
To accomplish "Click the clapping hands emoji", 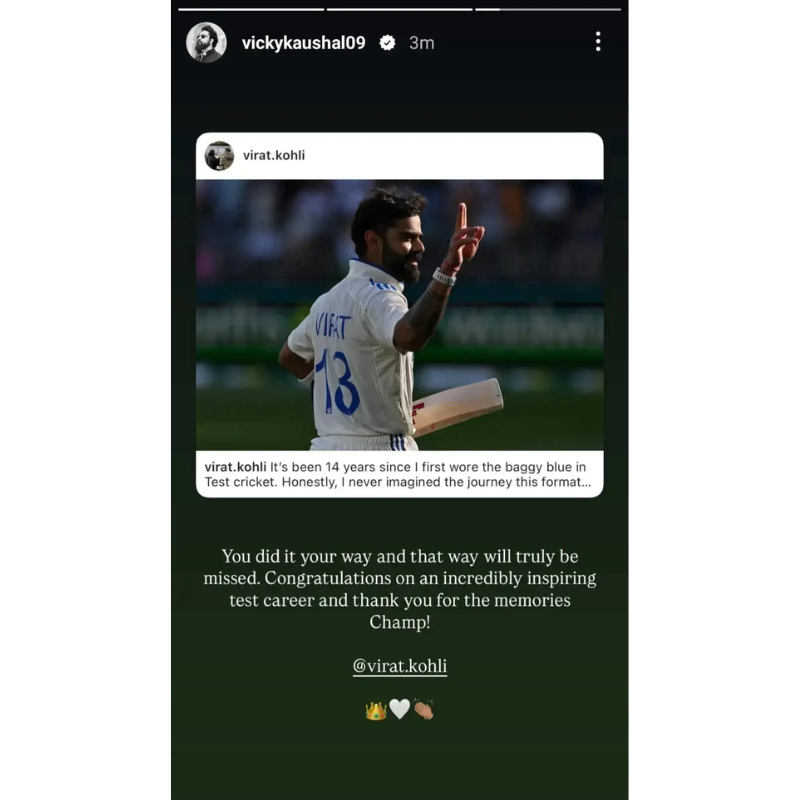I will click(423, 709).
